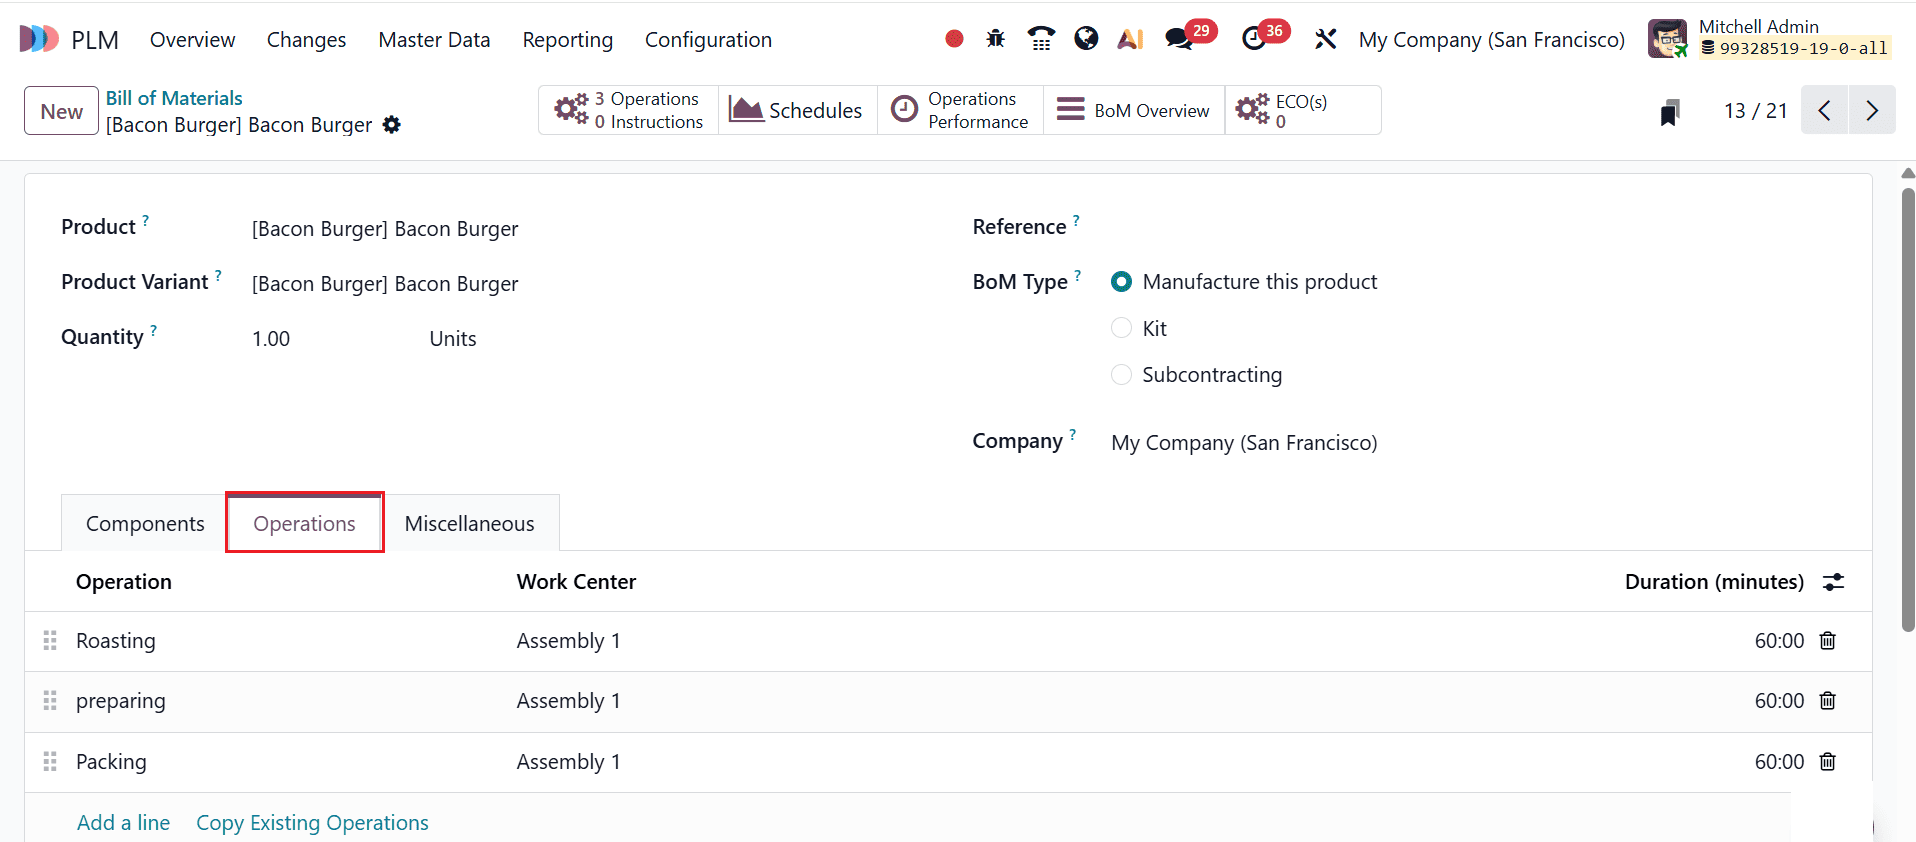Open the Schedules stat button

point(797,110)
